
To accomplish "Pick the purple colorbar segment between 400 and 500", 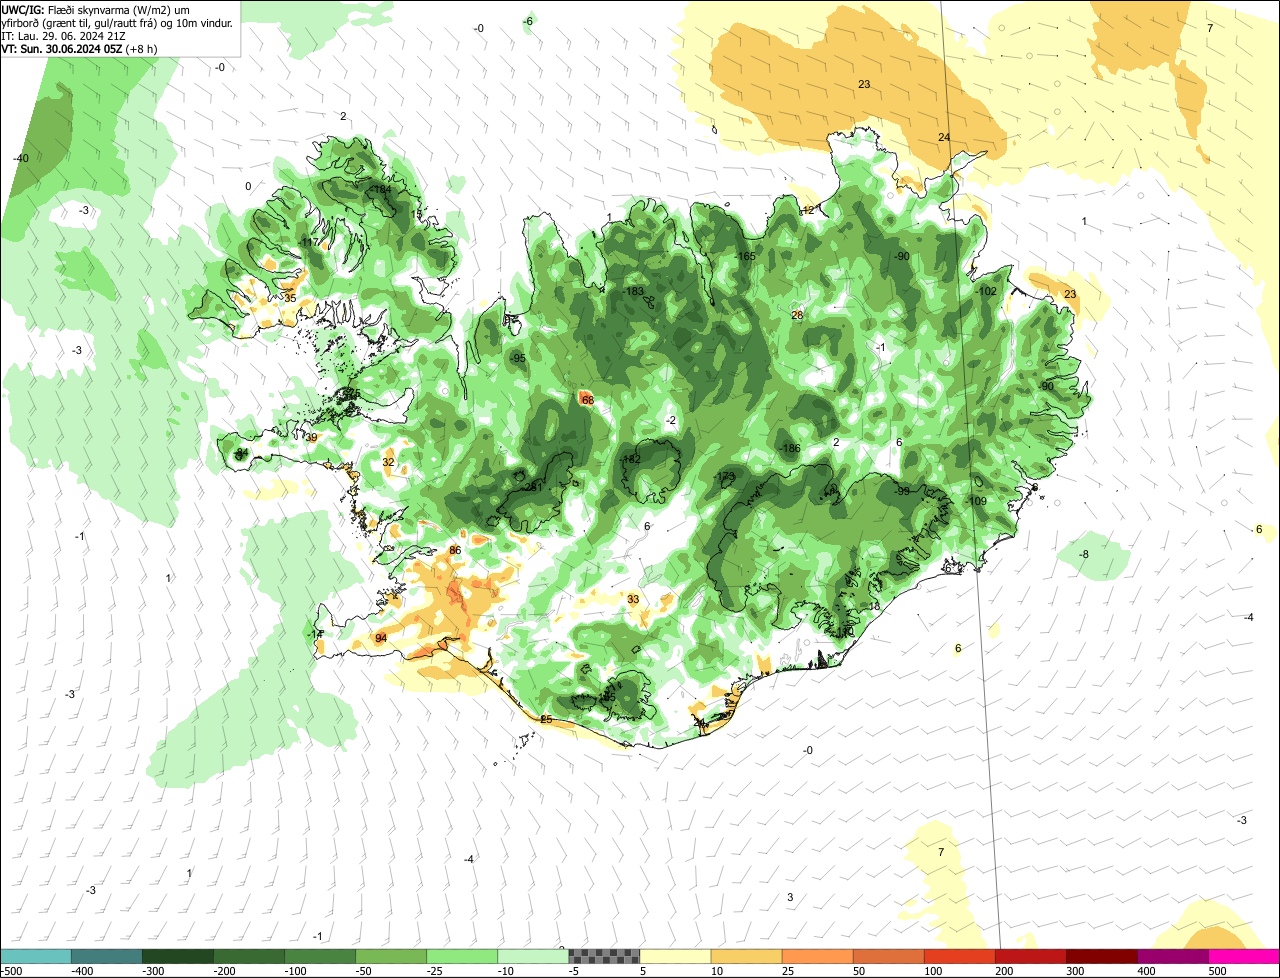I will 1172,956.
